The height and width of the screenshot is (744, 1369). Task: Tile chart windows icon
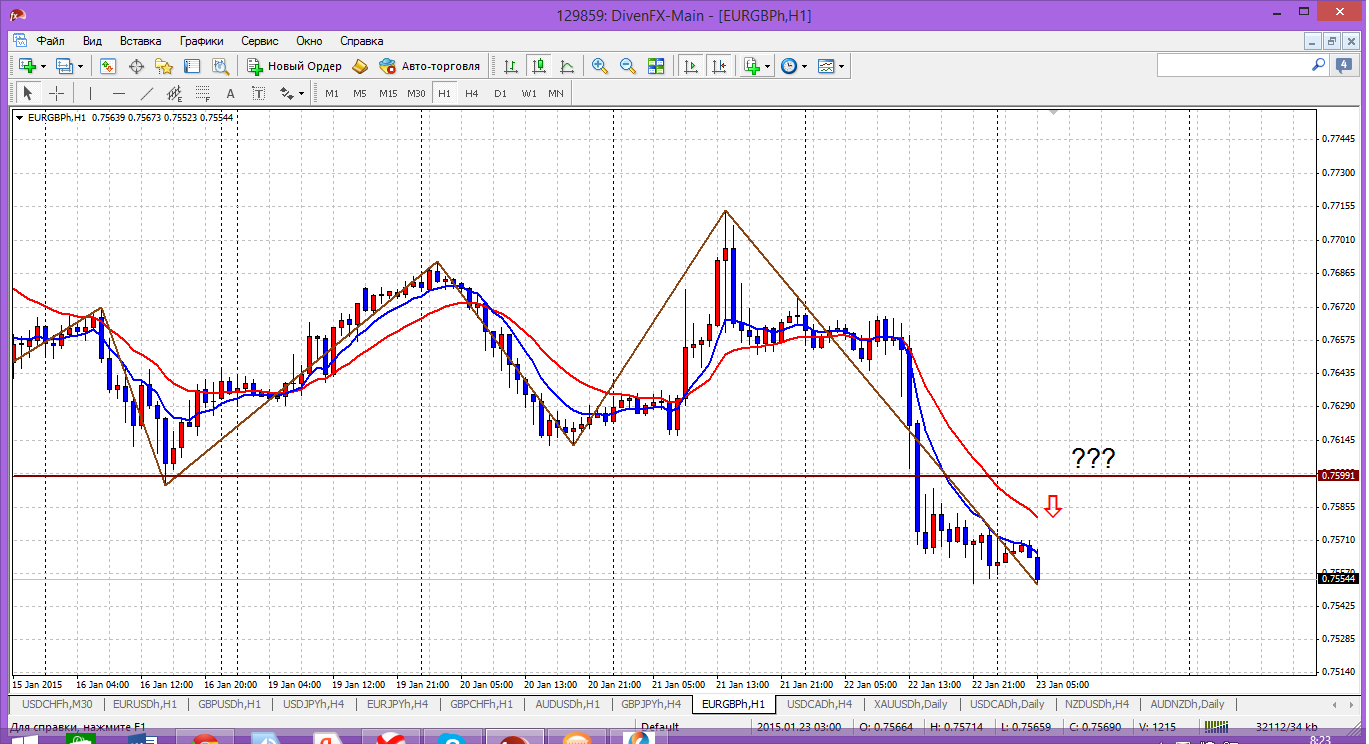coord(656,66)
